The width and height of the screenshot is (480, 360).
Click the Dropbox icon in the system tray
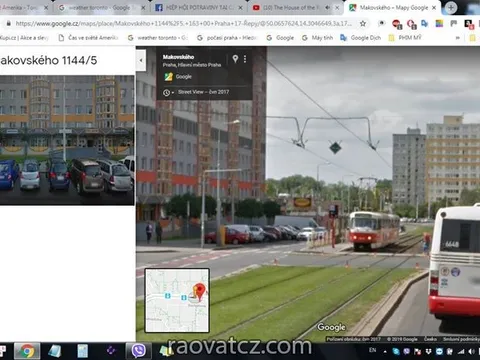429,351
